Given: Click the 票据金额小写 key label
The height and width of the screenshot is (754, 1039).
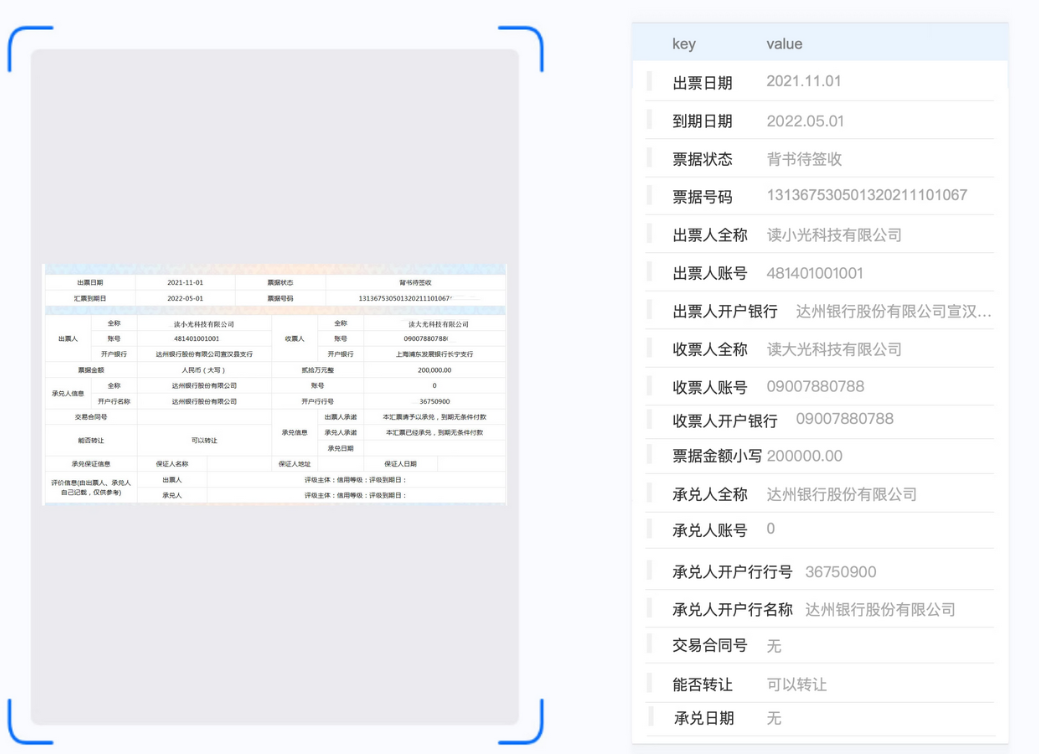Looking at the screenshot, I should [717, 456].
